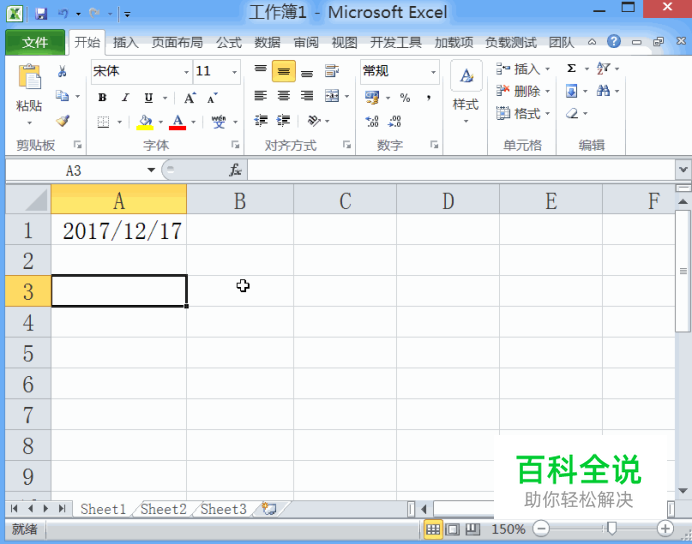Open the font size 11 dropdown
The image size is (692, 544).
coord(234,71)
